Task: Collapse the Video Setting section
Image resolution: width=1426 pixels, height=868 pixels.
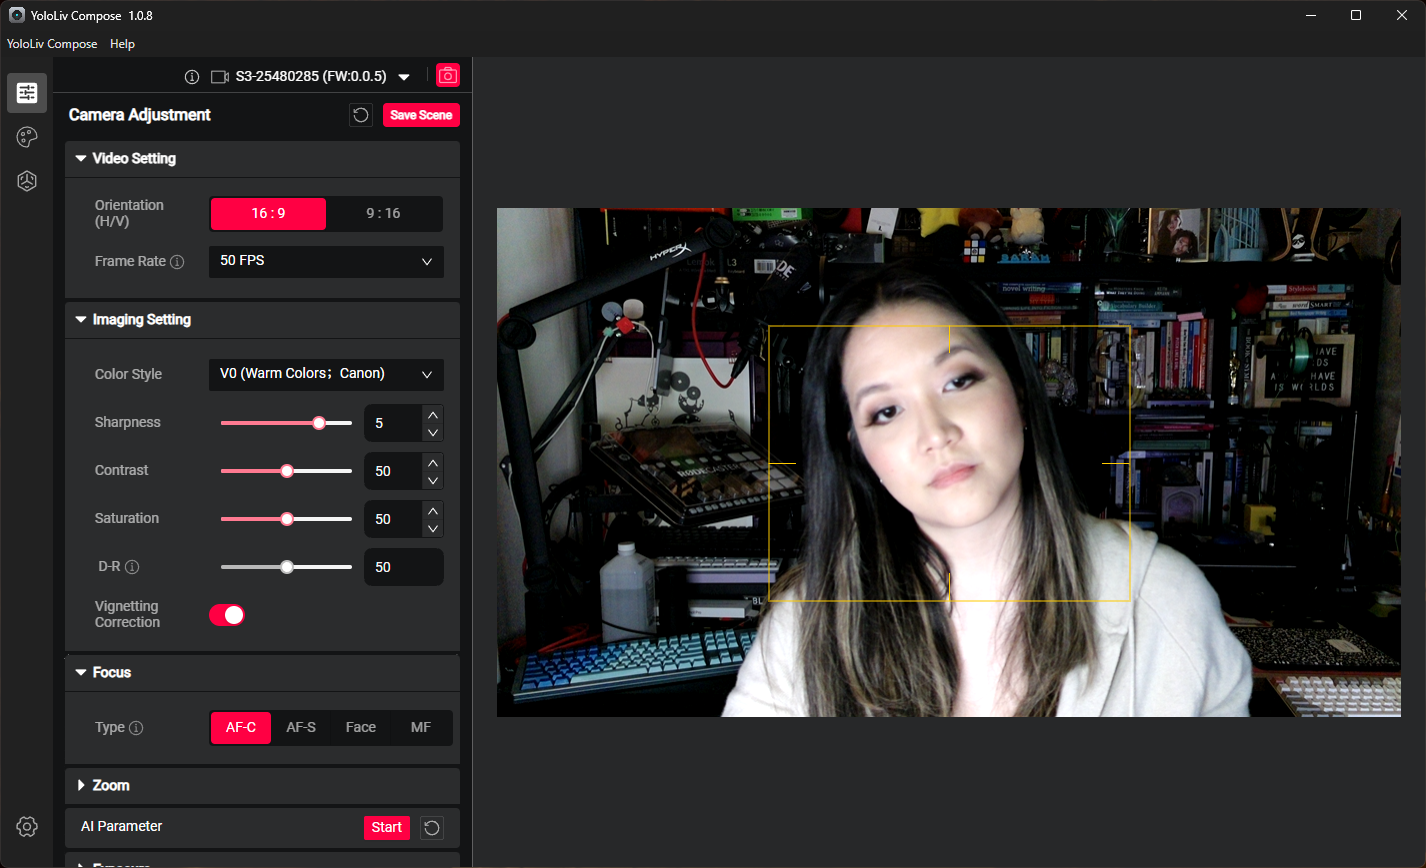Action: (81, 158)
